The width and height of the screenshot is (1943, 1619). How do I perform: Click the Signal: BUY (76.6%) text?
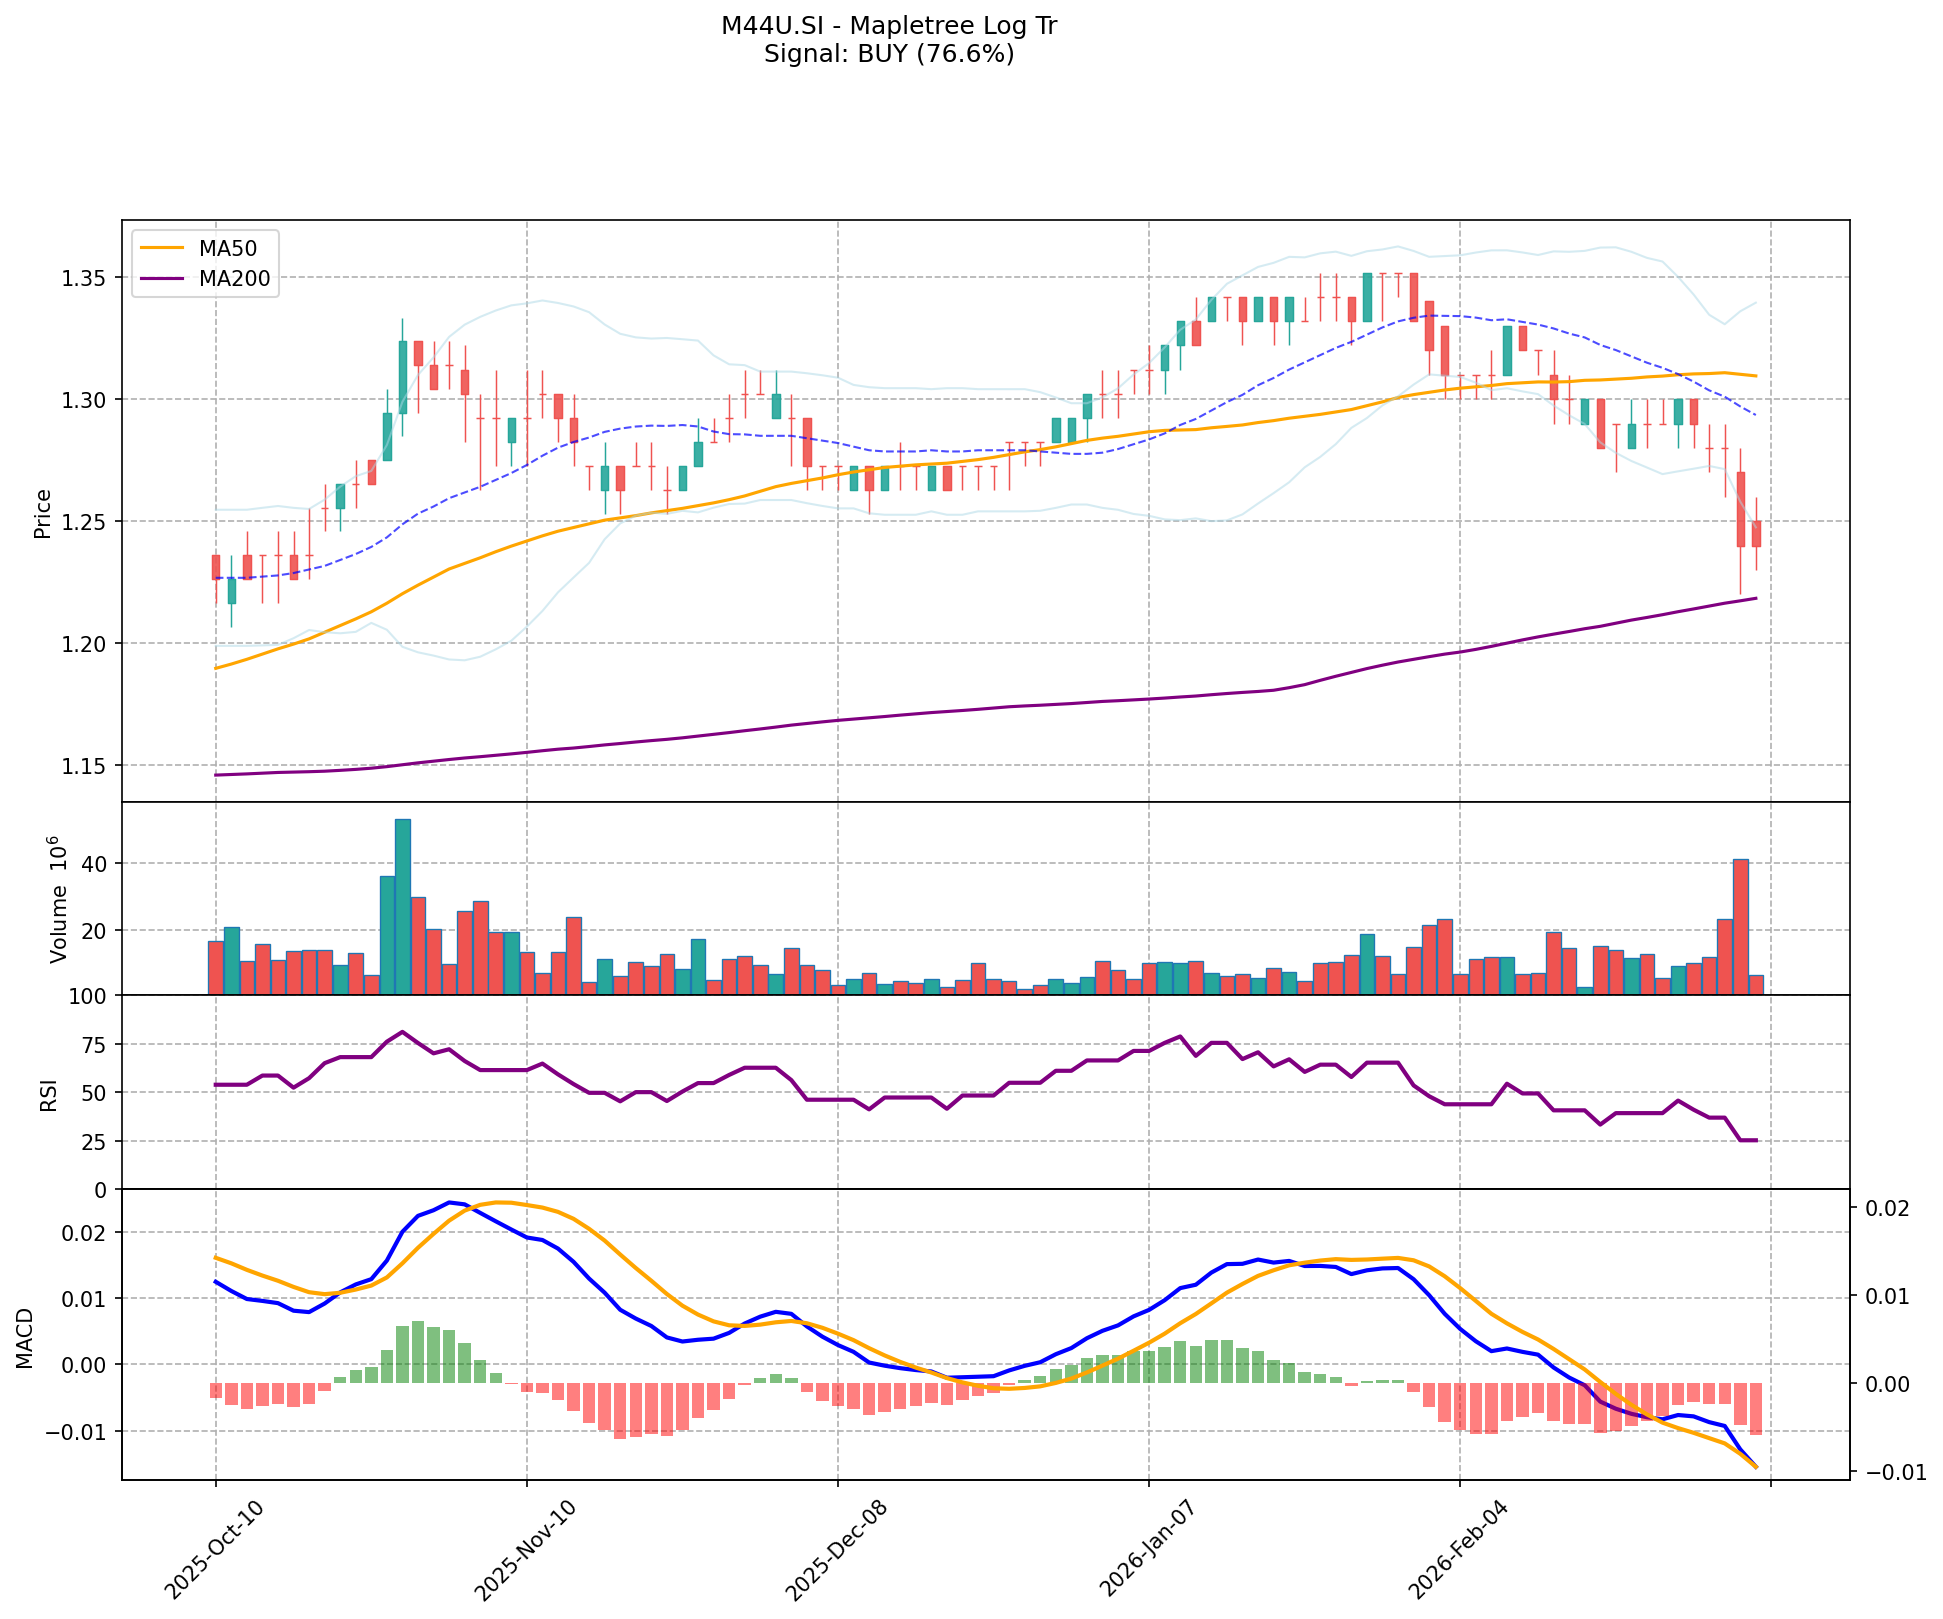(x=888, y=54)
